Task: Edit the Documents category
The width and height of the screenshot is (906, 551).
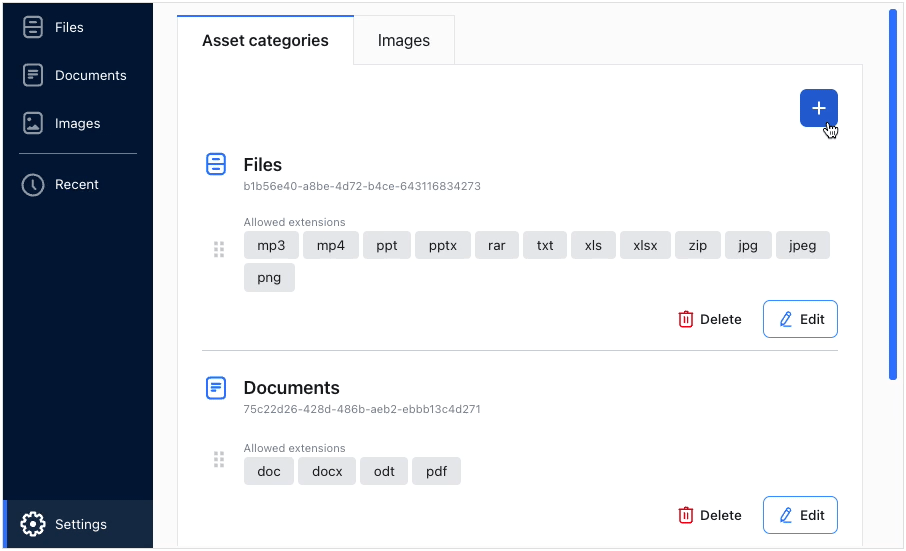Action: point(800,515)
